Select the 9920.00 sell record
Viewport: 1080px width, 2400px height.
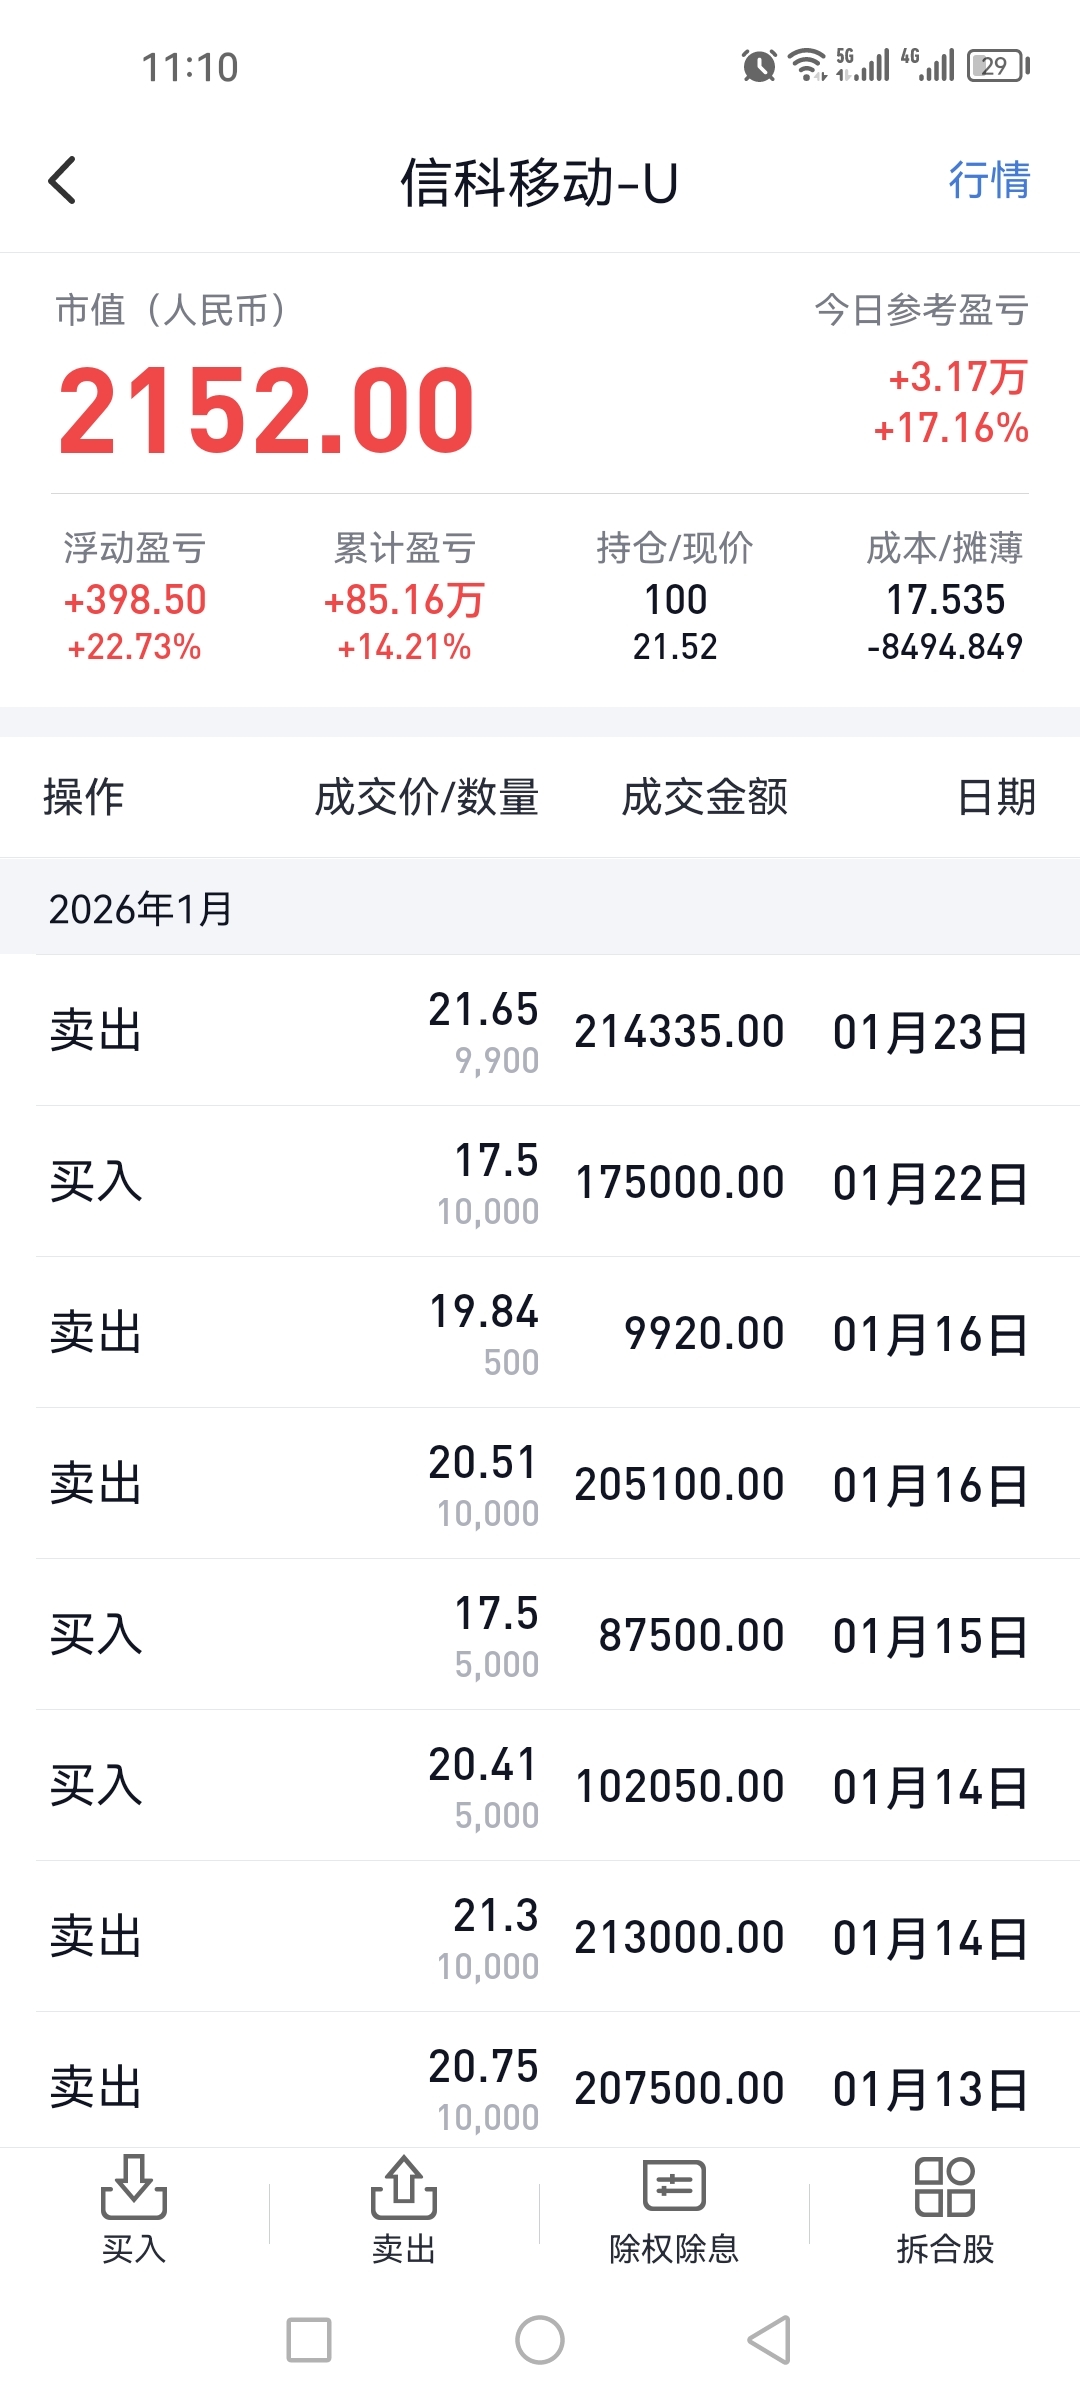[x=540, y=1333]
